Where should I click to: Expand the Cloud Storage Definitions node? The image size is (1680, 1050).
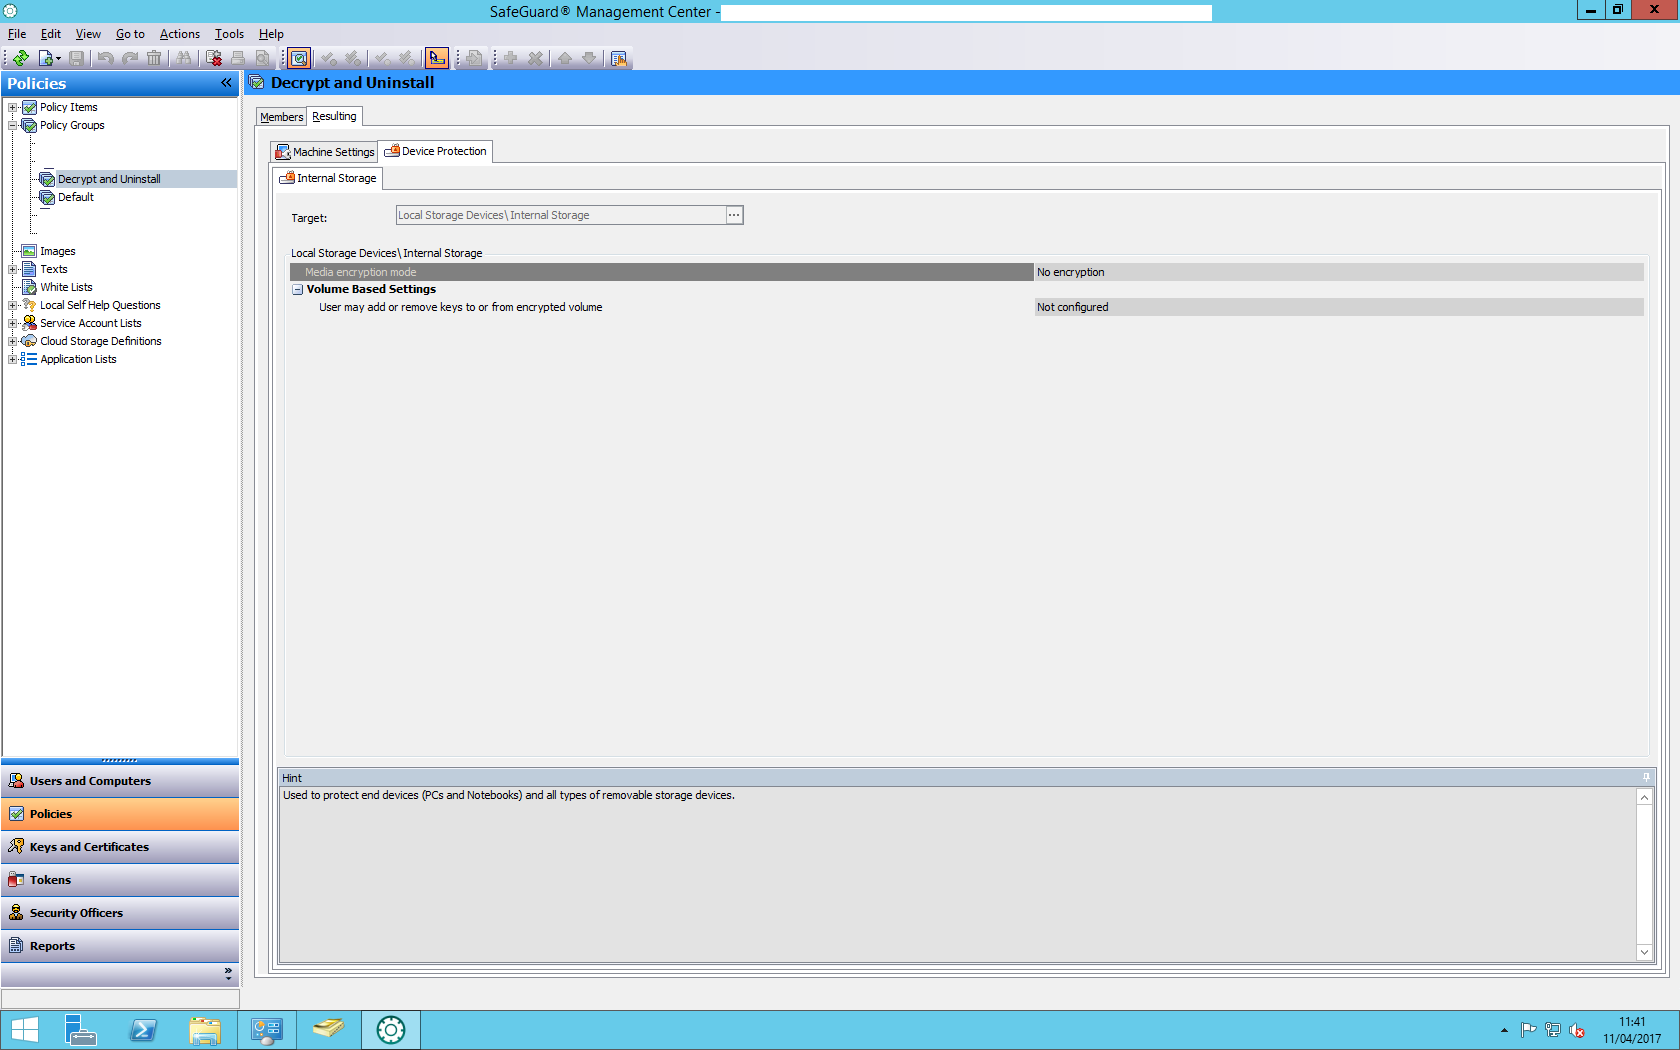click(13, 341)
